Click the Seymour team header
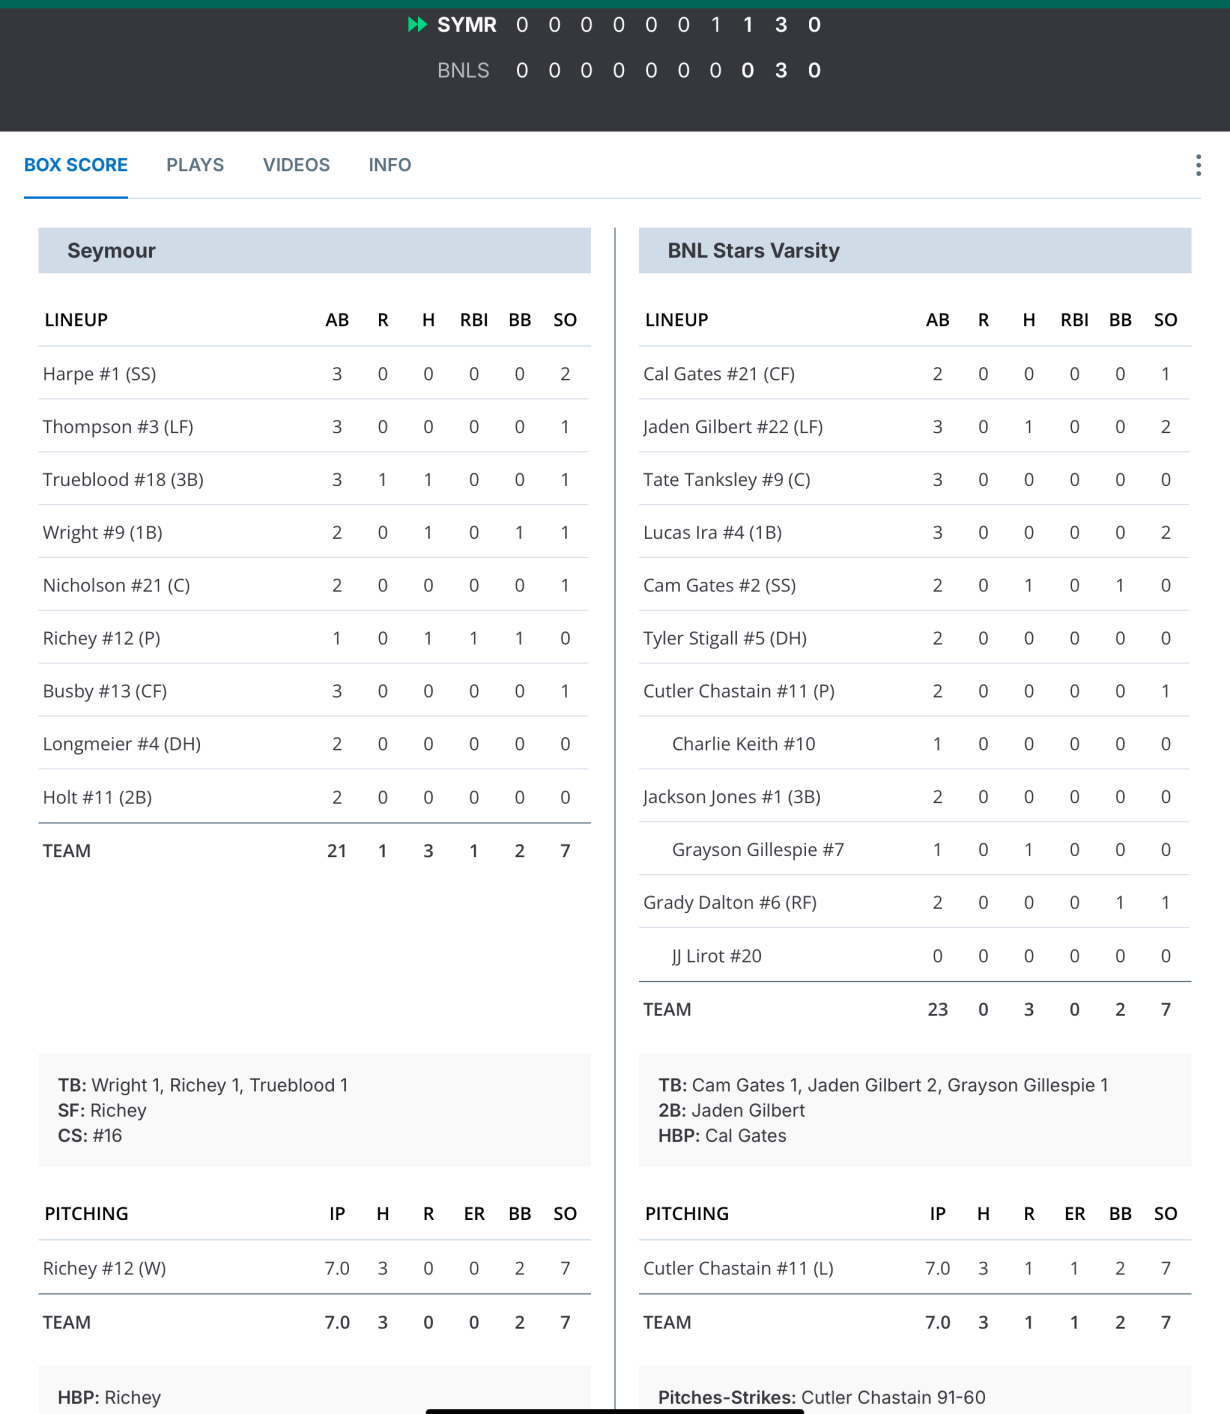Image resolution: width=1230 pixels, height=1414 pixels. coord(112,251)
